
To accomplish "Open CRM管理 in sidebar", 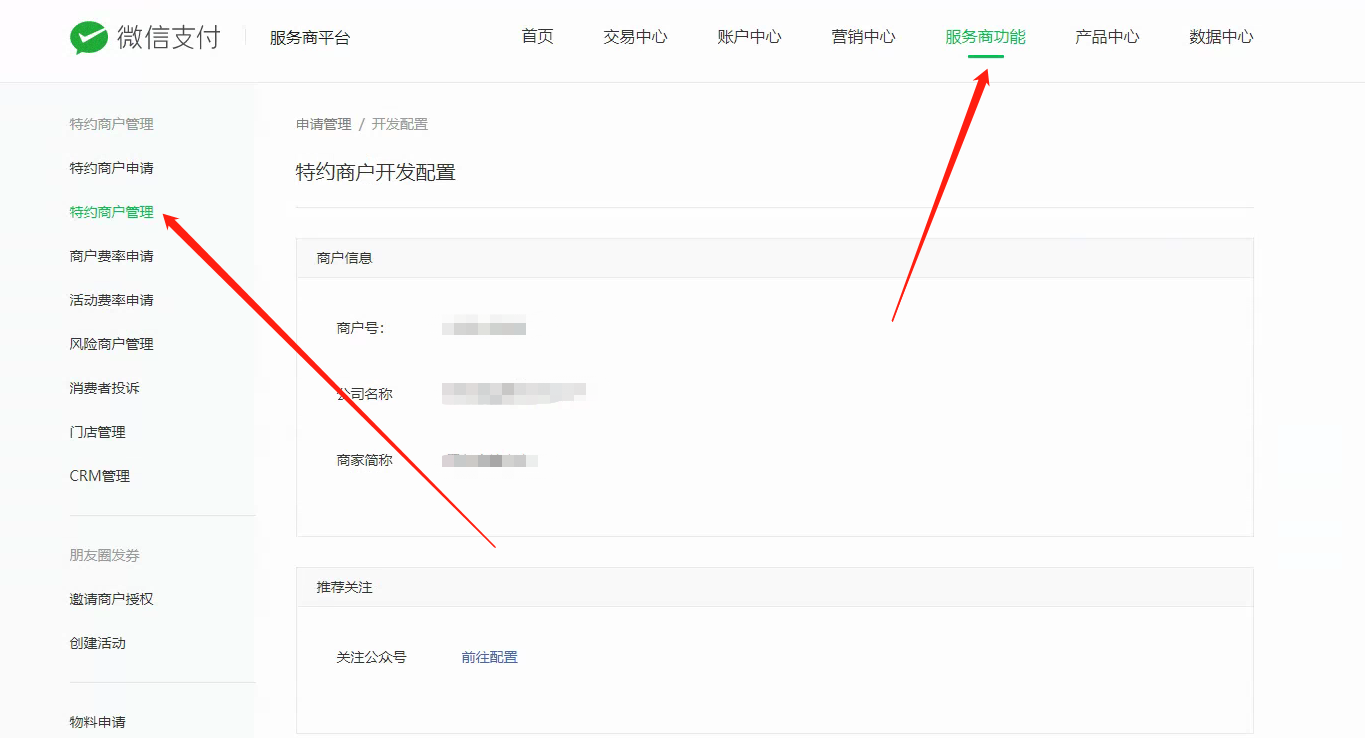I will click(x=99, y=476).
